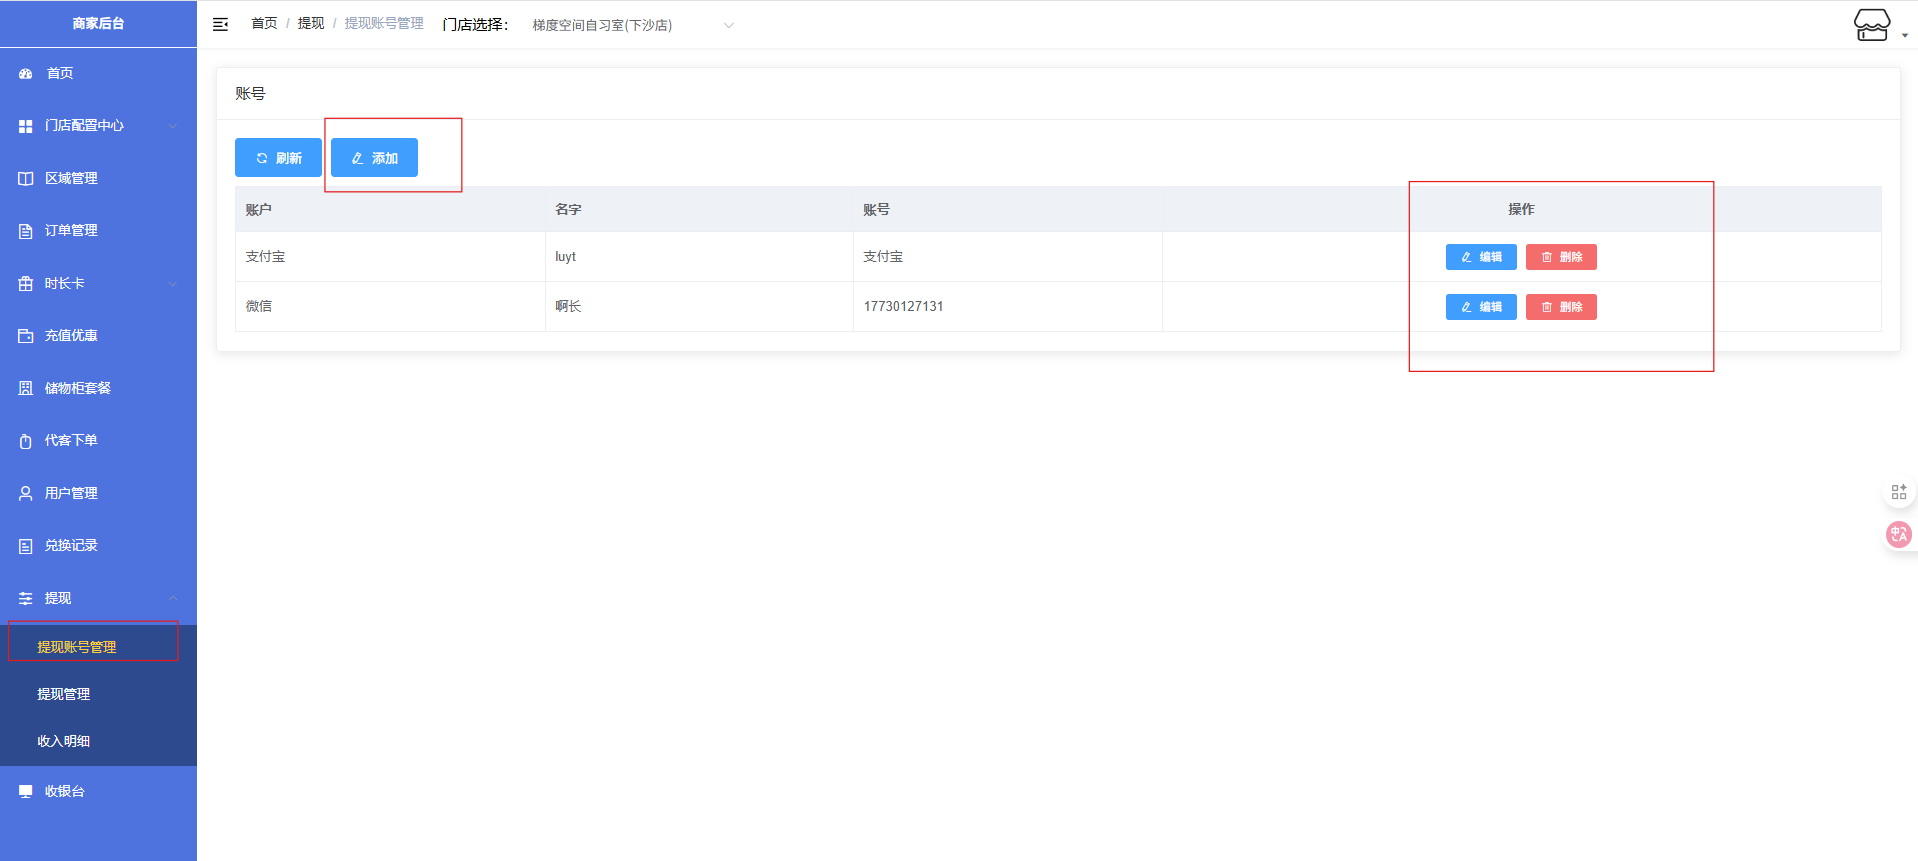Delete the 微信 17730127131 account row
The image size is (1918, 861).
coord(1561,307)
